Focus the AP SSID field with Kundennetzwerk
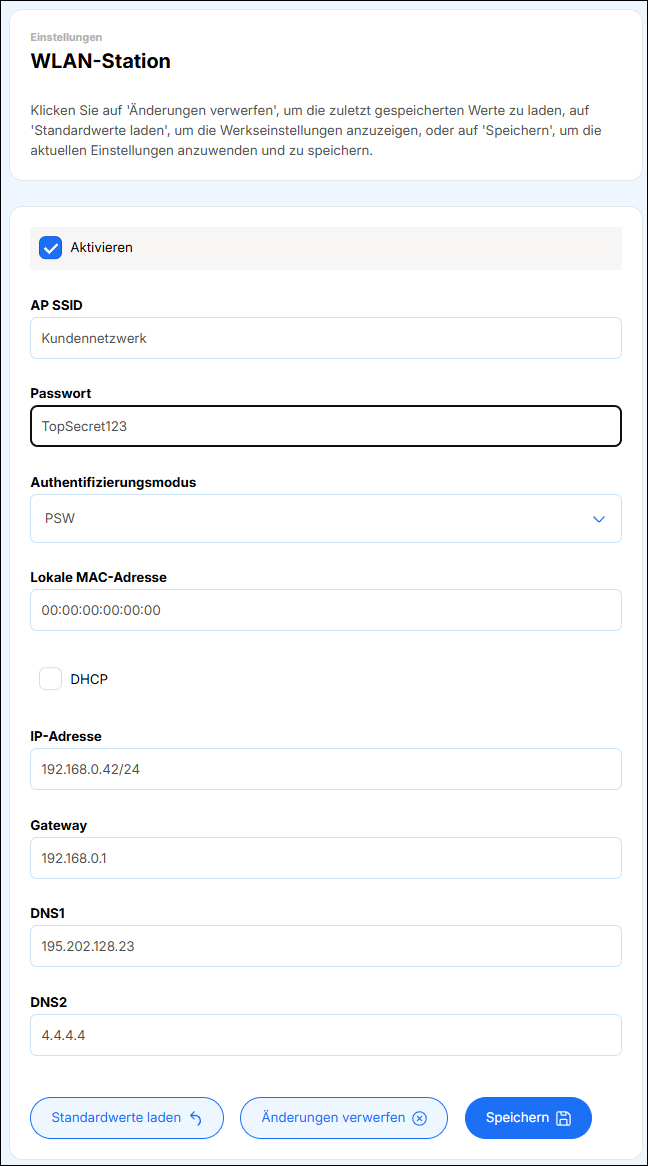This screenshot has width=648, height=1166. (326, 338)
